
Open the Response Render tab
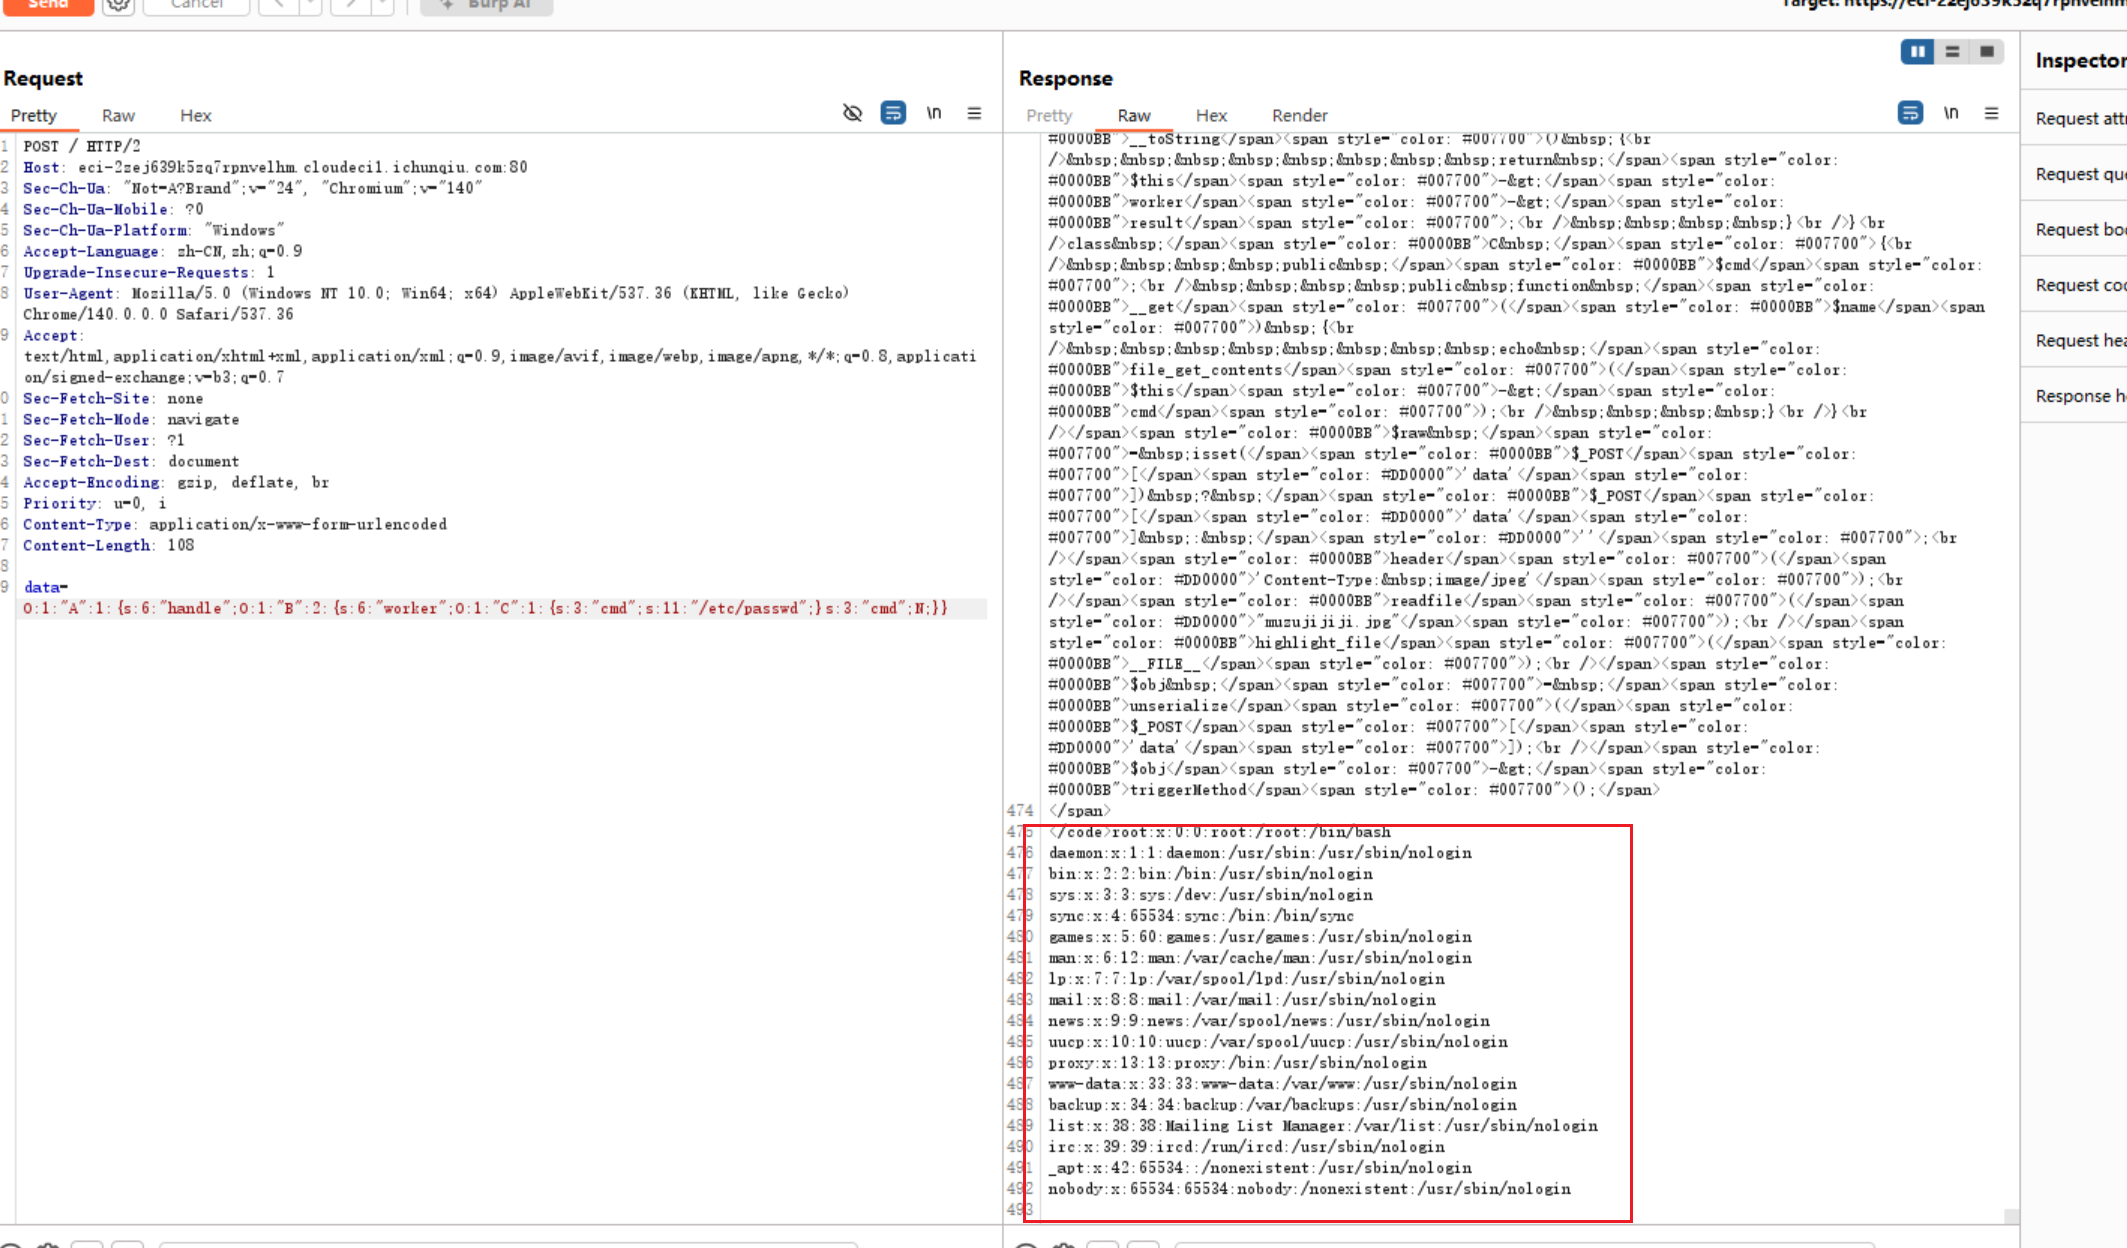click(x=1299, y=116)
